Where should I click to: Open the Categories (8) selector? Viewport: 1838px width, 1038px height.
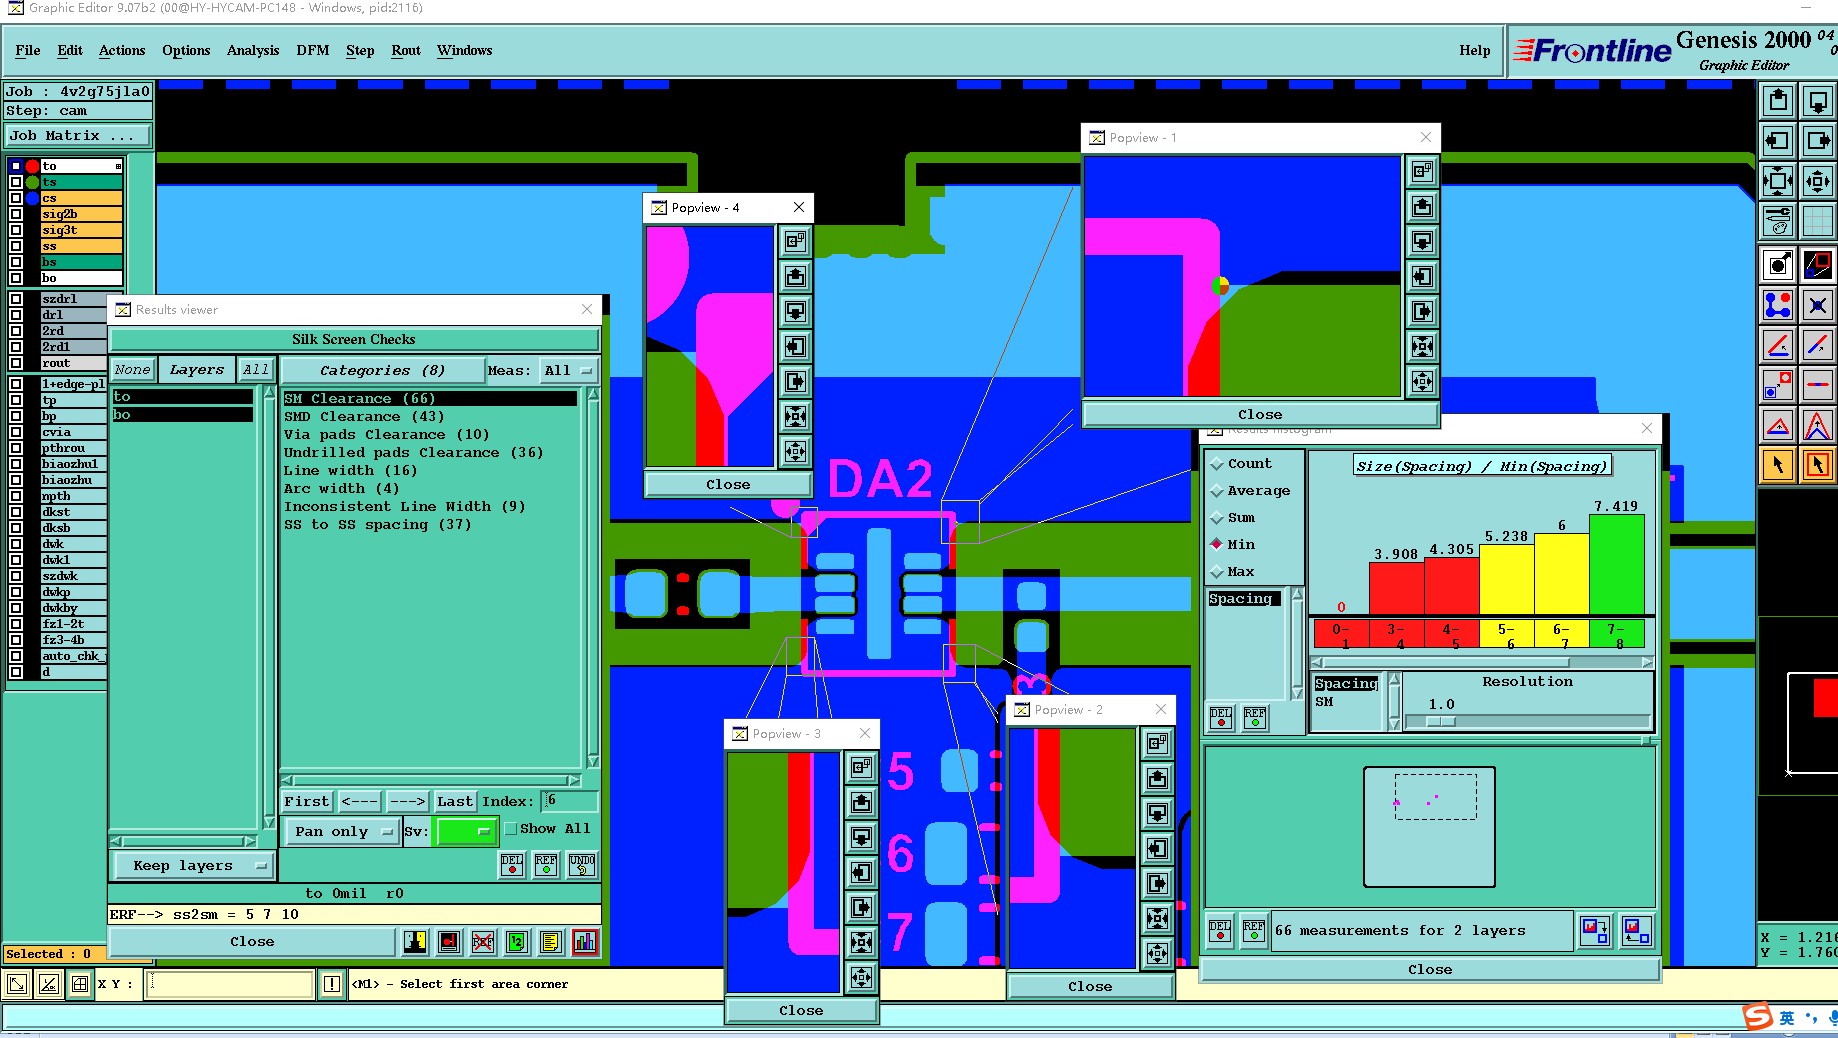pyautogui.click(x=382, y=371)
